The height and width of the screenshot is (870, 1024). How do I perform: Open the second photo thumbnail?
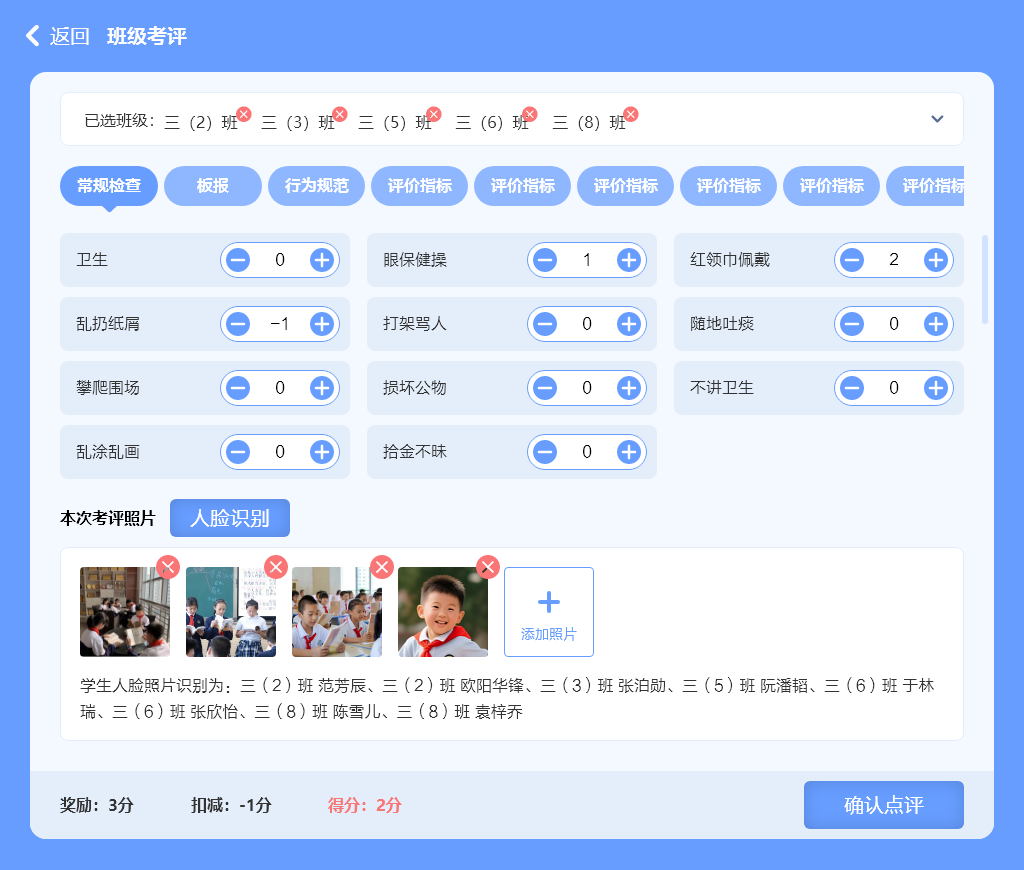pyautogui.click(x=231, y=612)
